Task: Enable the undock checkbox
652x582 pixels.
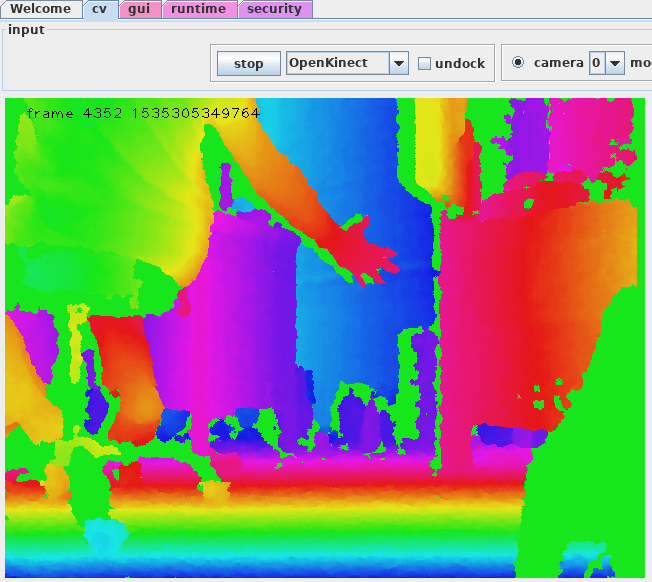Action: [424, 64]
